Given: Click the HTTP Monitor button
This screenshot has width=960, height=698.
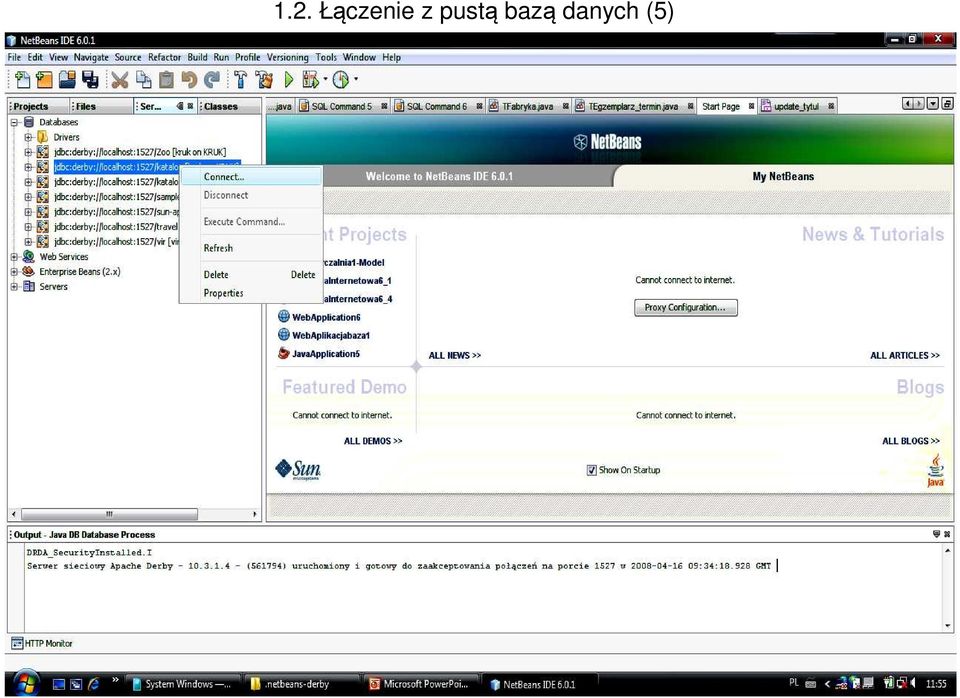Looking at the screenshot, I should 42,644.
